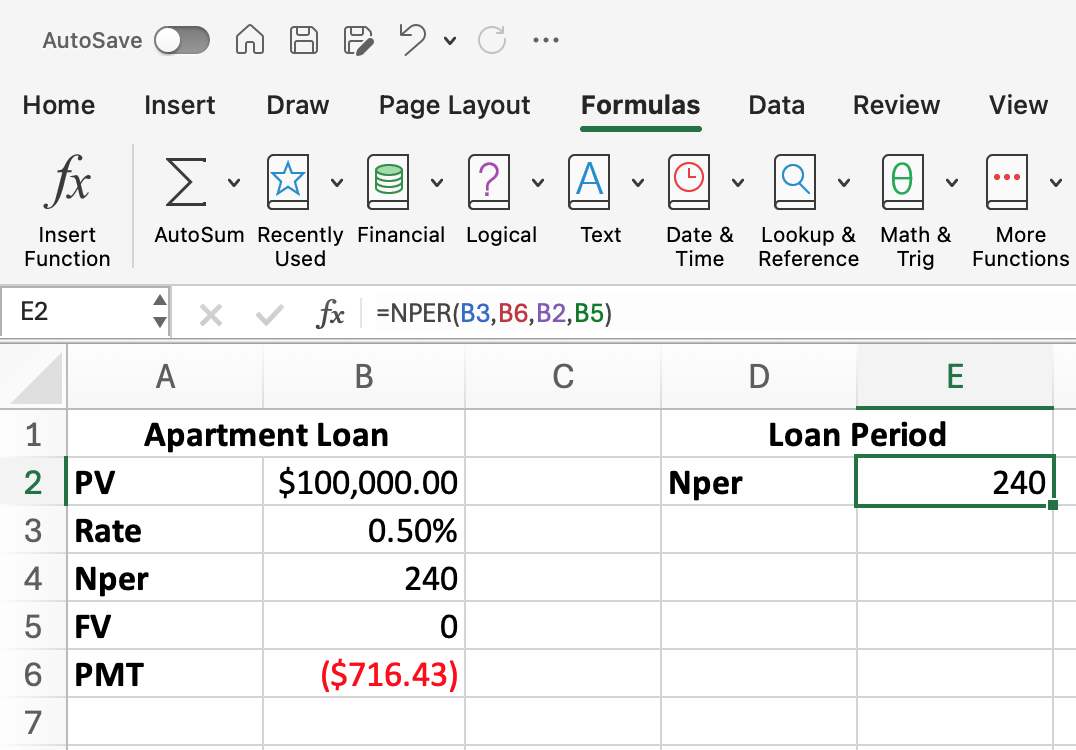Expand the Financial dropdown arrow
1076x750 pixels.
tap(436, 183)
